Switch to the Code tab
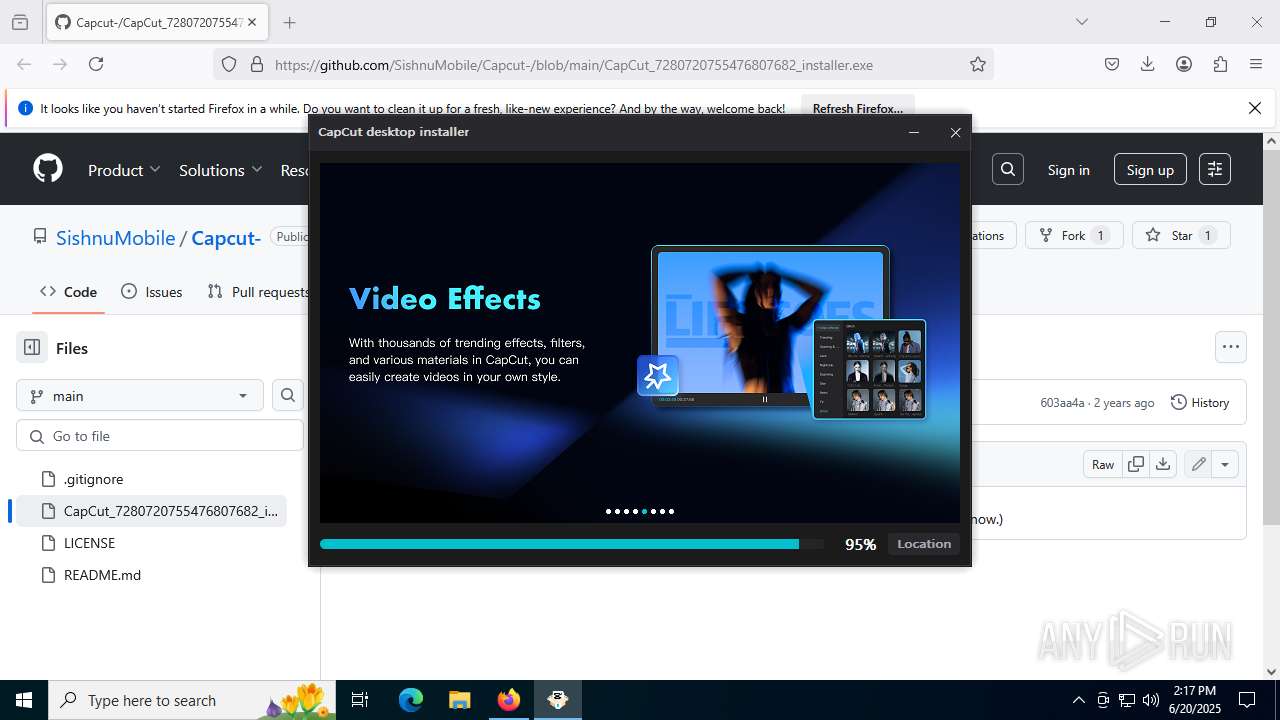This screenshot has width=1280, height=720. [68, 292]
